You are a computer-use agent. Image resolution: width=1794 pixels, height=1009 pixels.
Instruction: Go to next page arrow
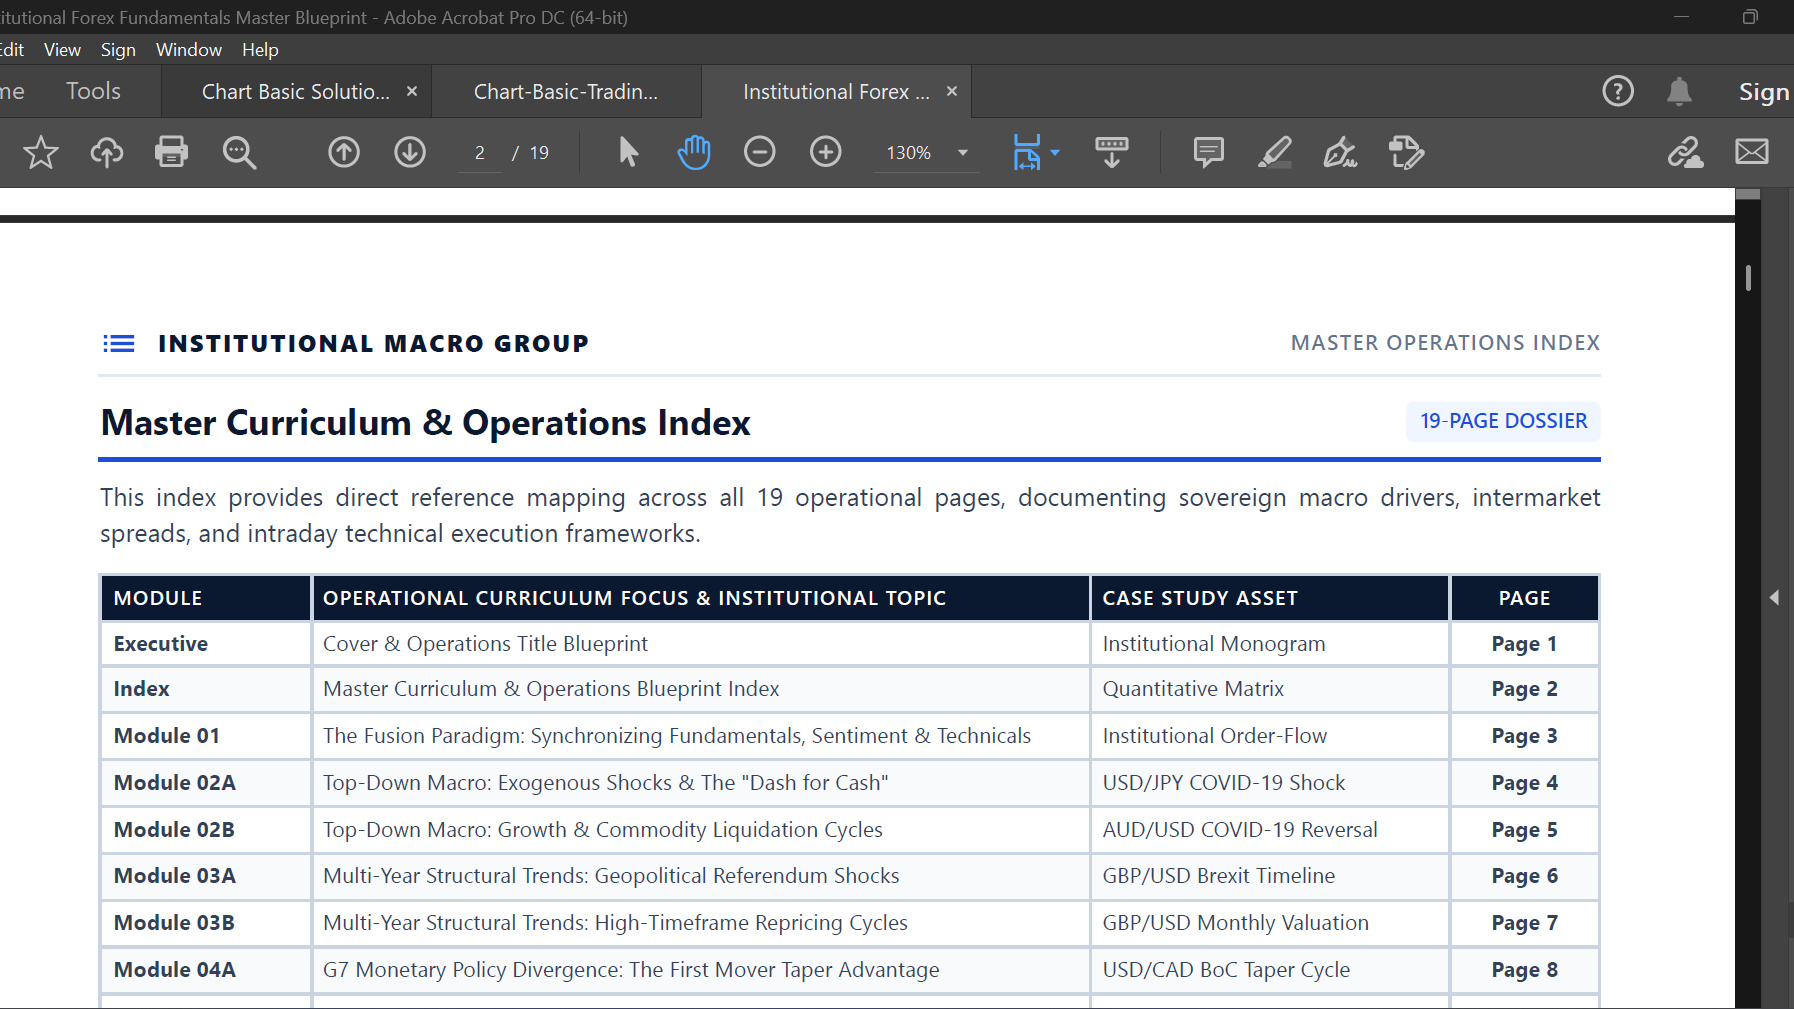pyautogui.click(x=410, y=152)
